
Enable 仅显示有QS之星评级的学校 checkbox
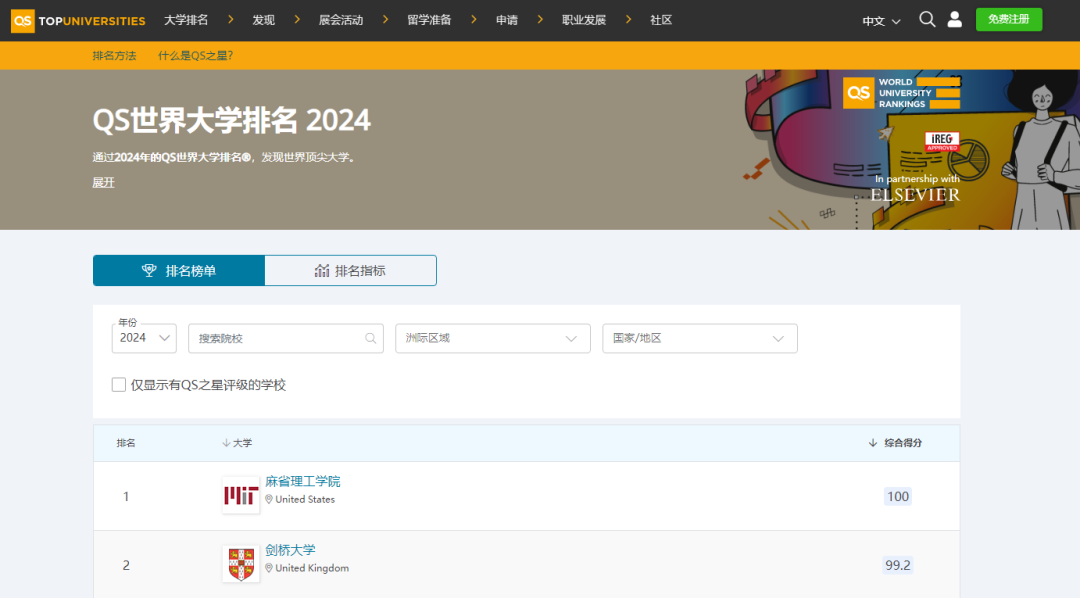pos(119,385)
